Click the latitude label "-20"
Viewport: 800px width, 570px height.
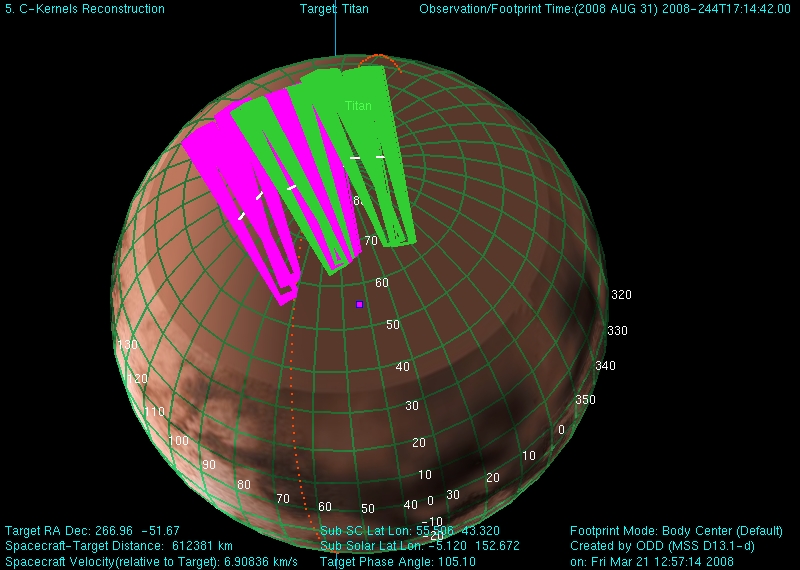(x=434, y=536)
